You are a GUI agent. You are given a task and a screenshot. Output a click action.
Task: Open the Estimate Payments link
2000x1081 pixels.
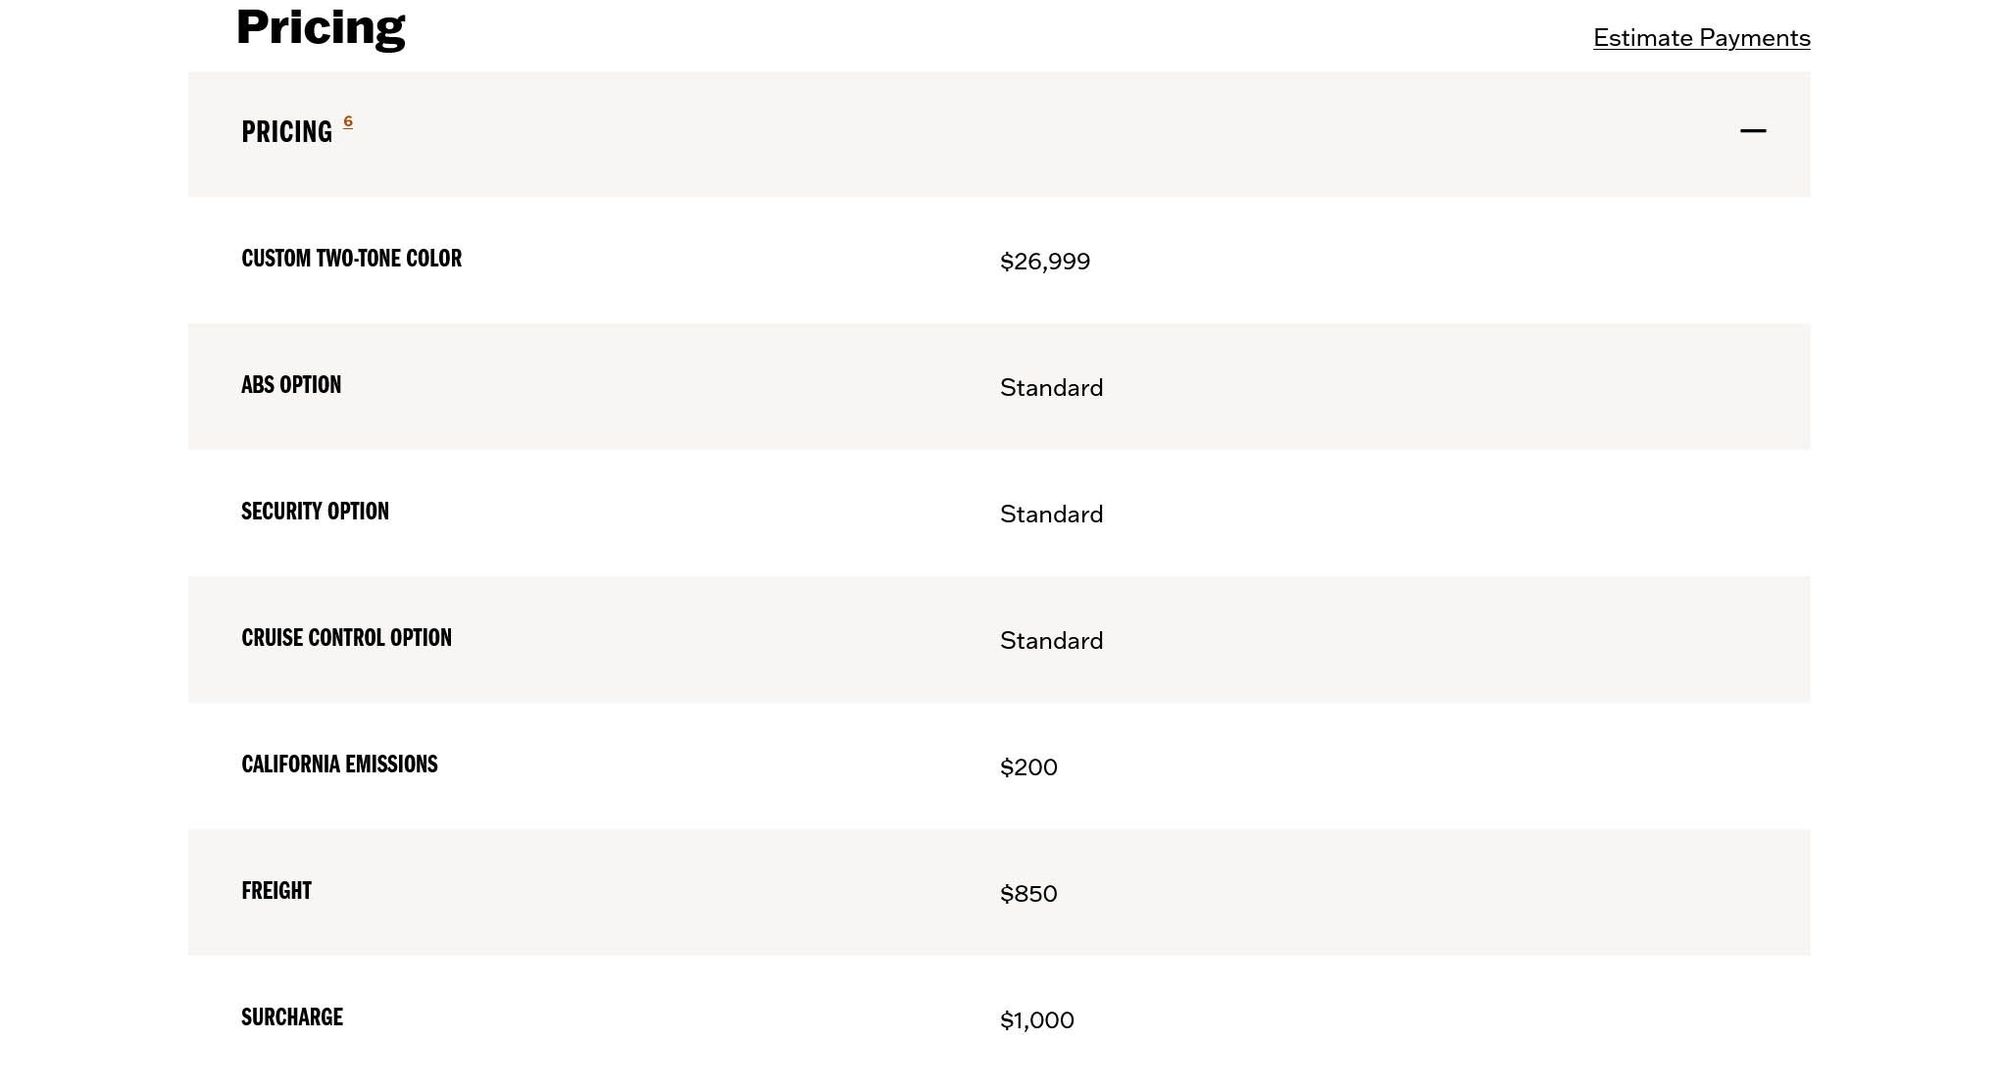[x=1701, y=38]
